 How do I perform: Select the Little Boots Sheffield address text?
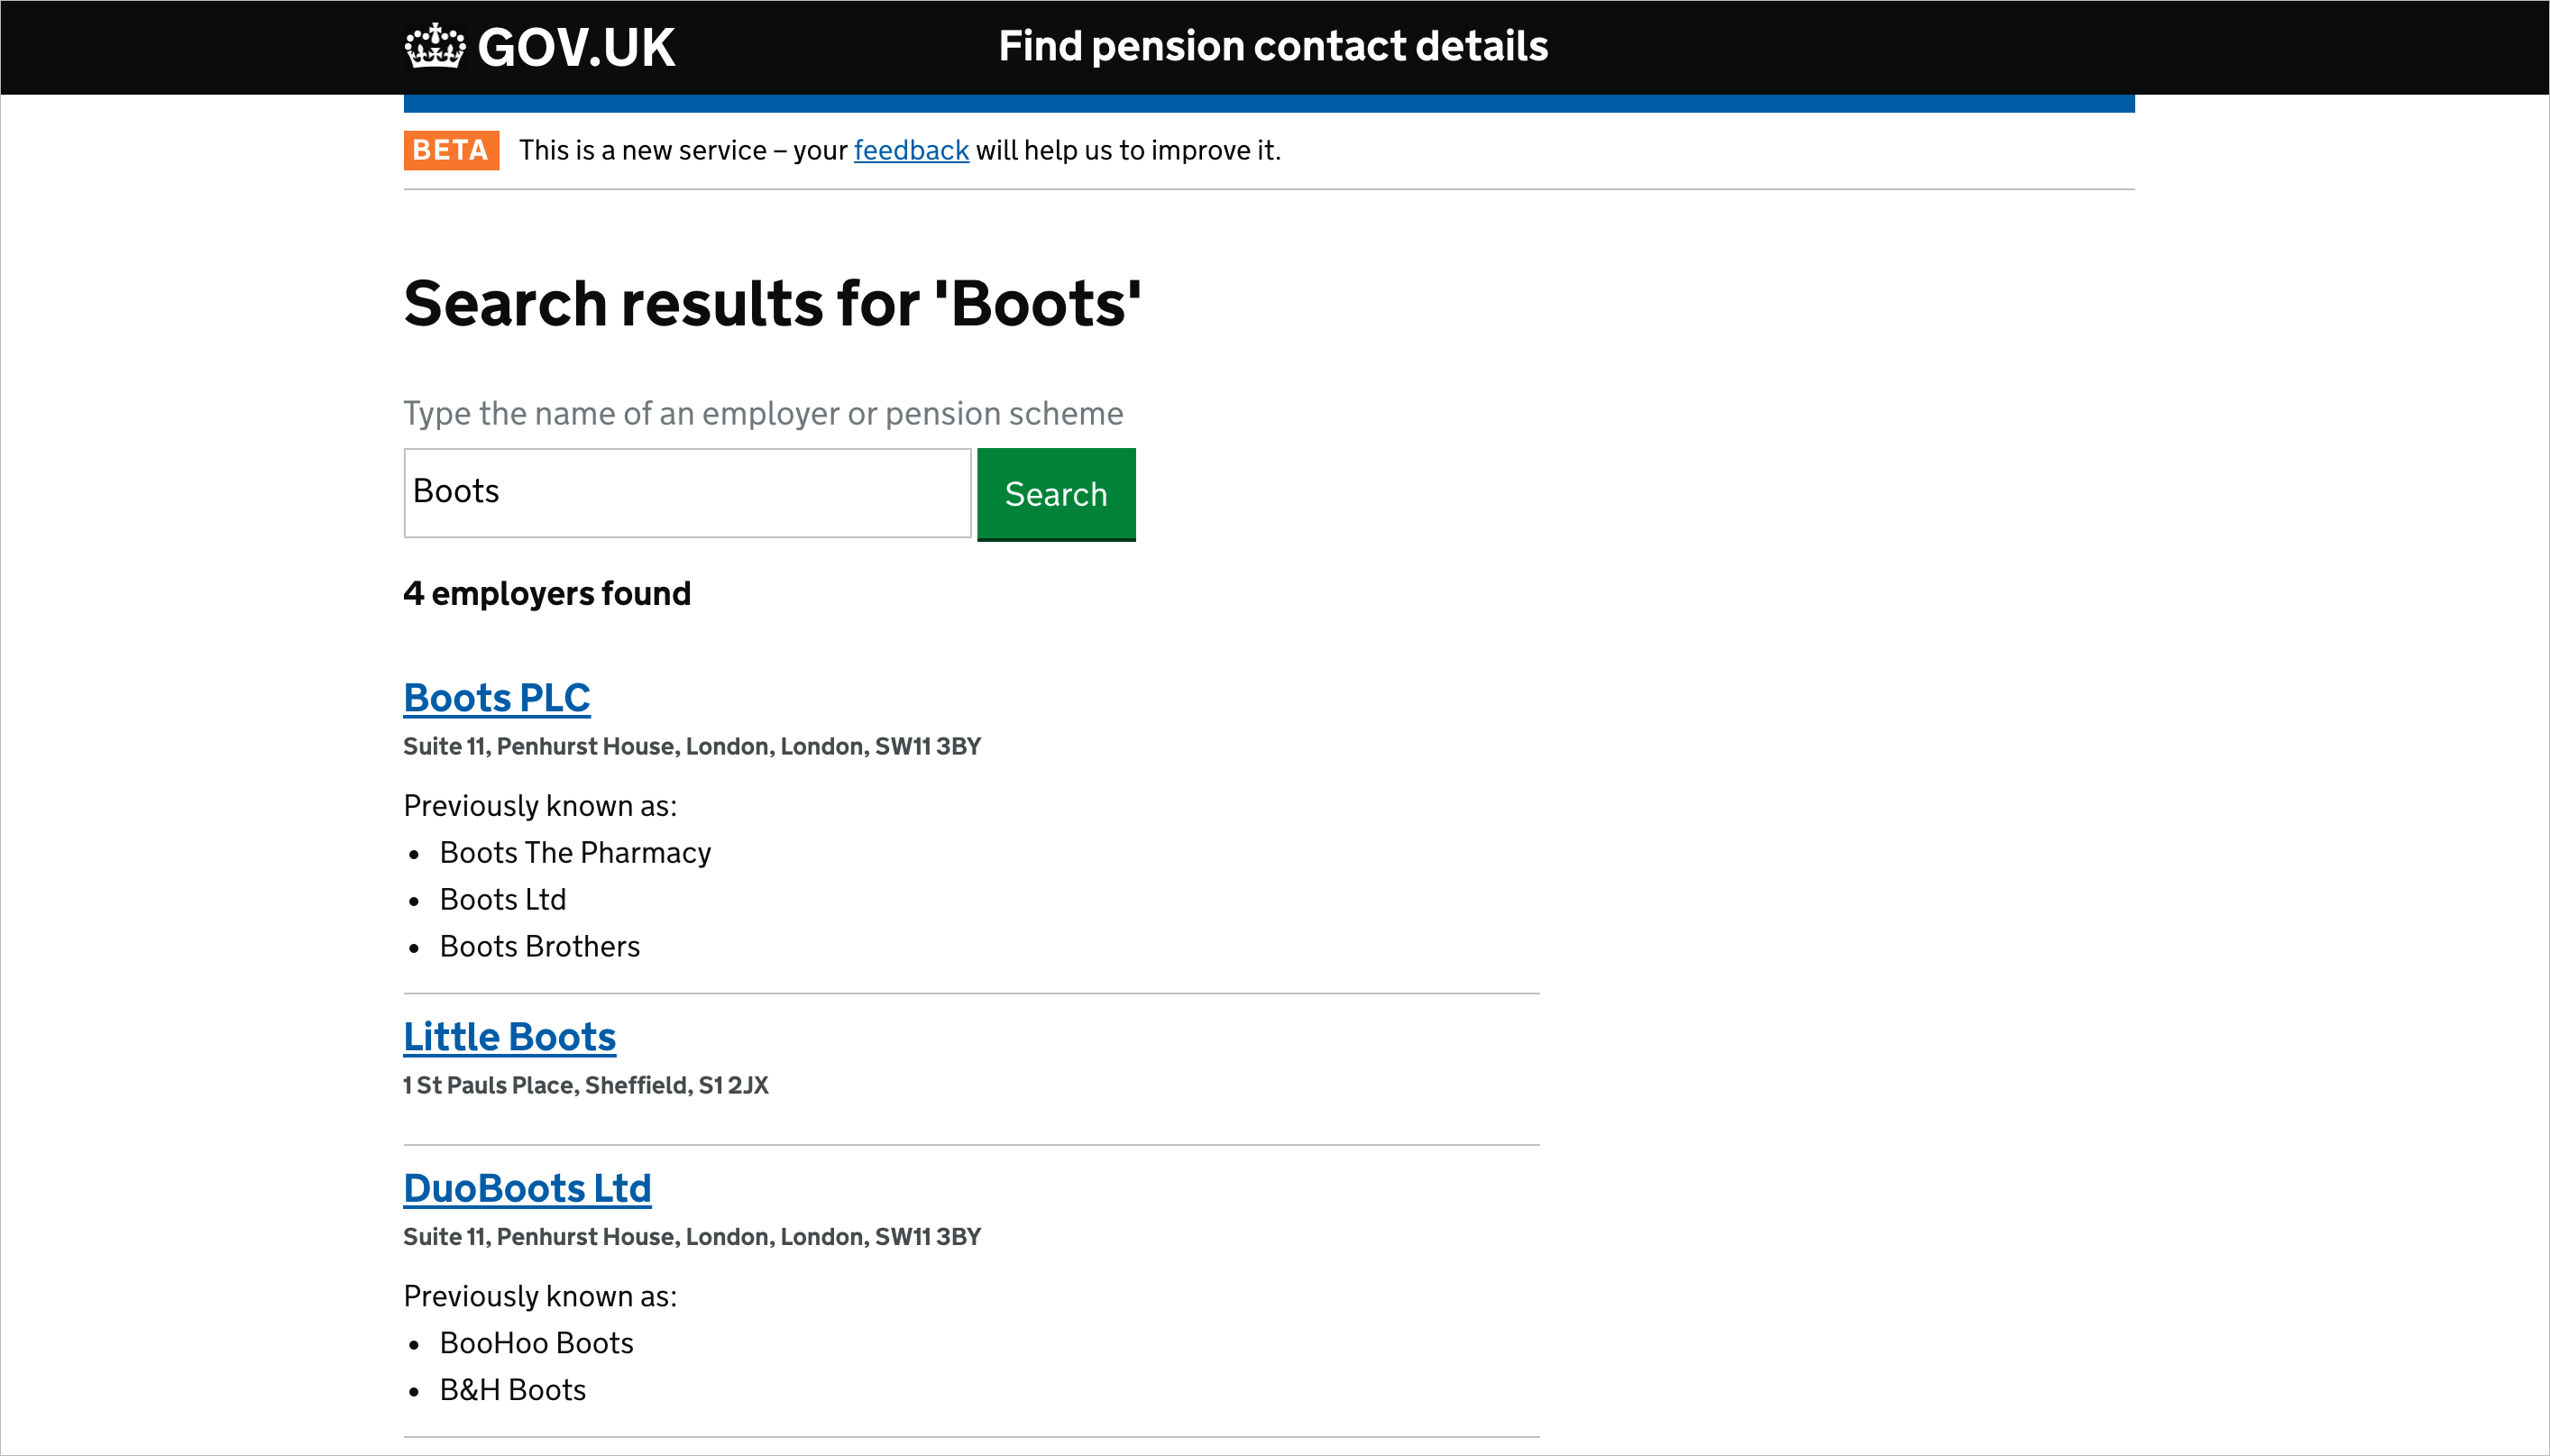(585, 1085)
